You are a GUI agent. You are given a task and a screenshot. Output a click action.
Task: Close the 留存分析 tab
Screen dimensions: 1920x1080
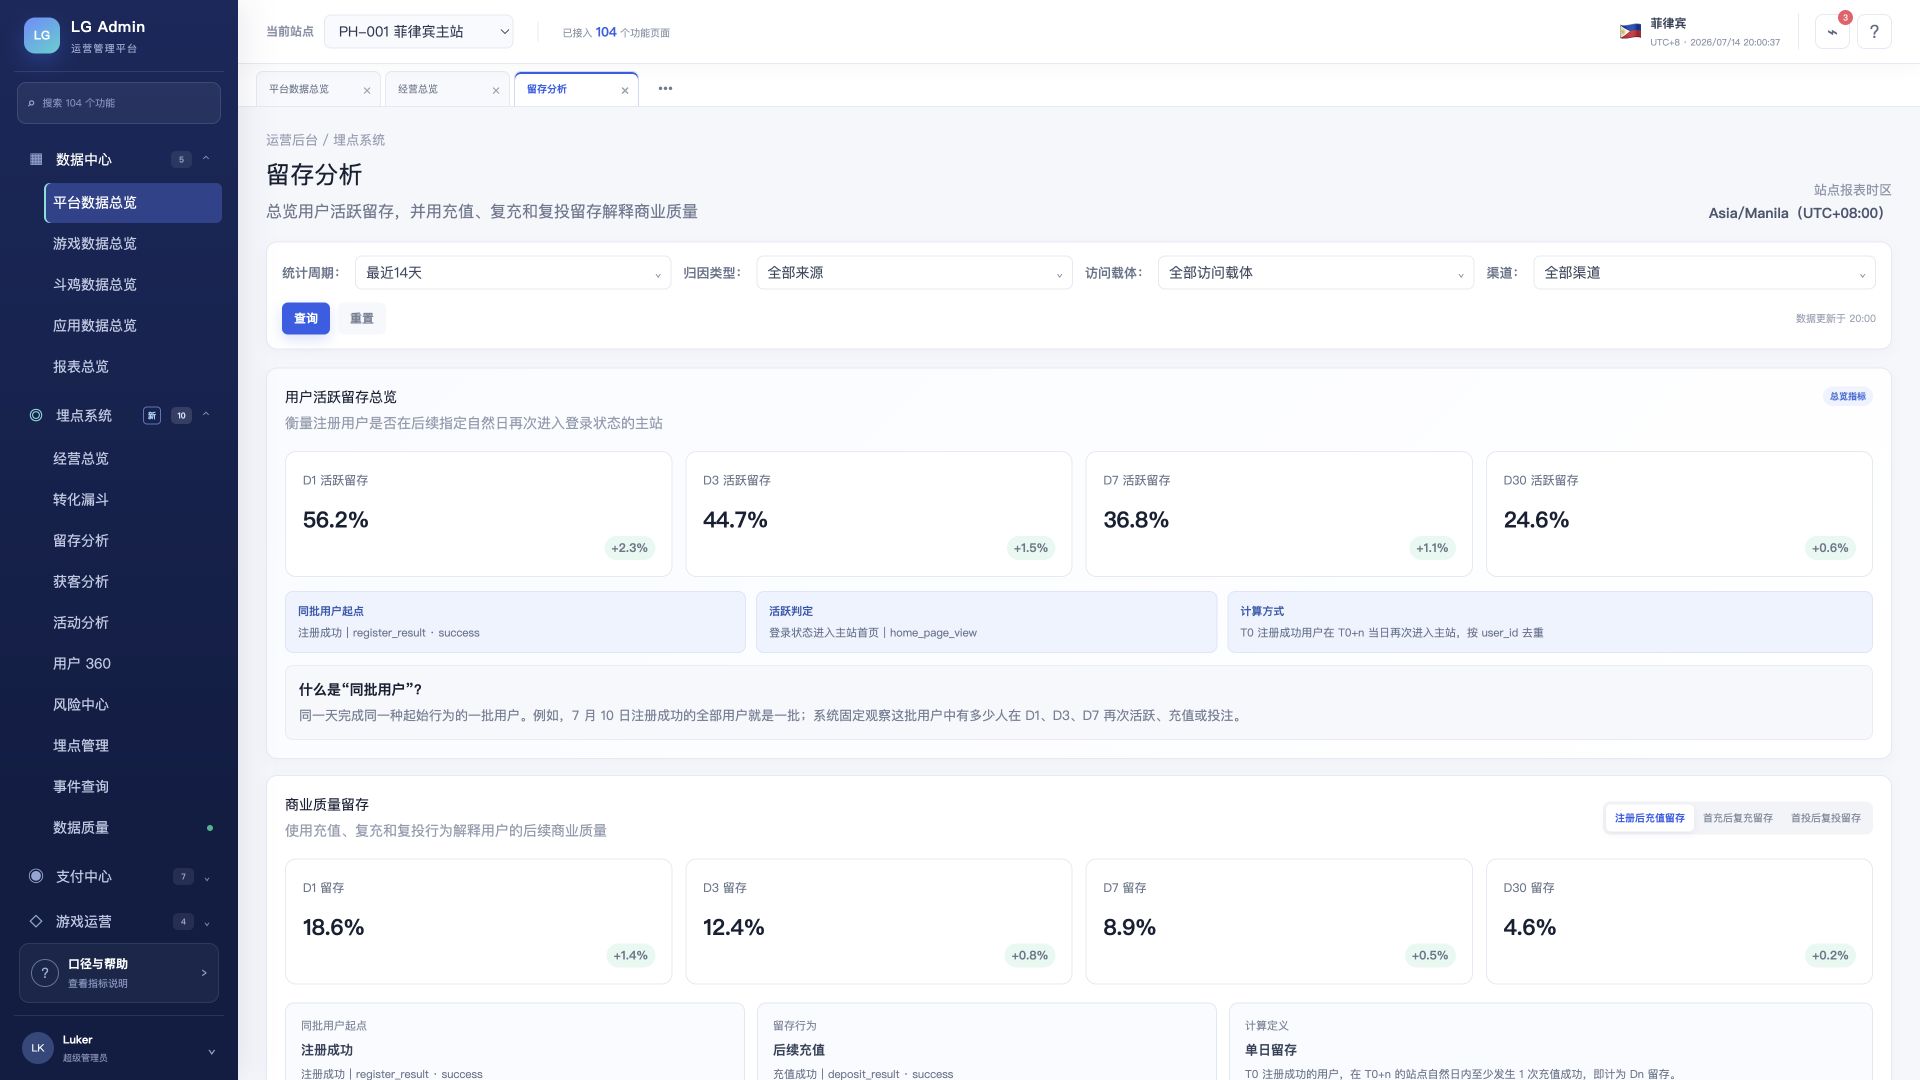[625, 90]
